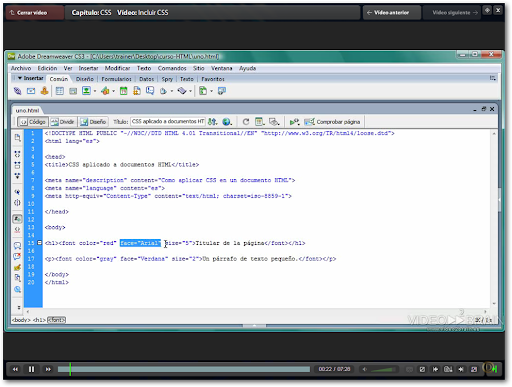This screenshot has width=512, height=387.
Task: Click Remove Comment icon
Action: click(17, 256)
